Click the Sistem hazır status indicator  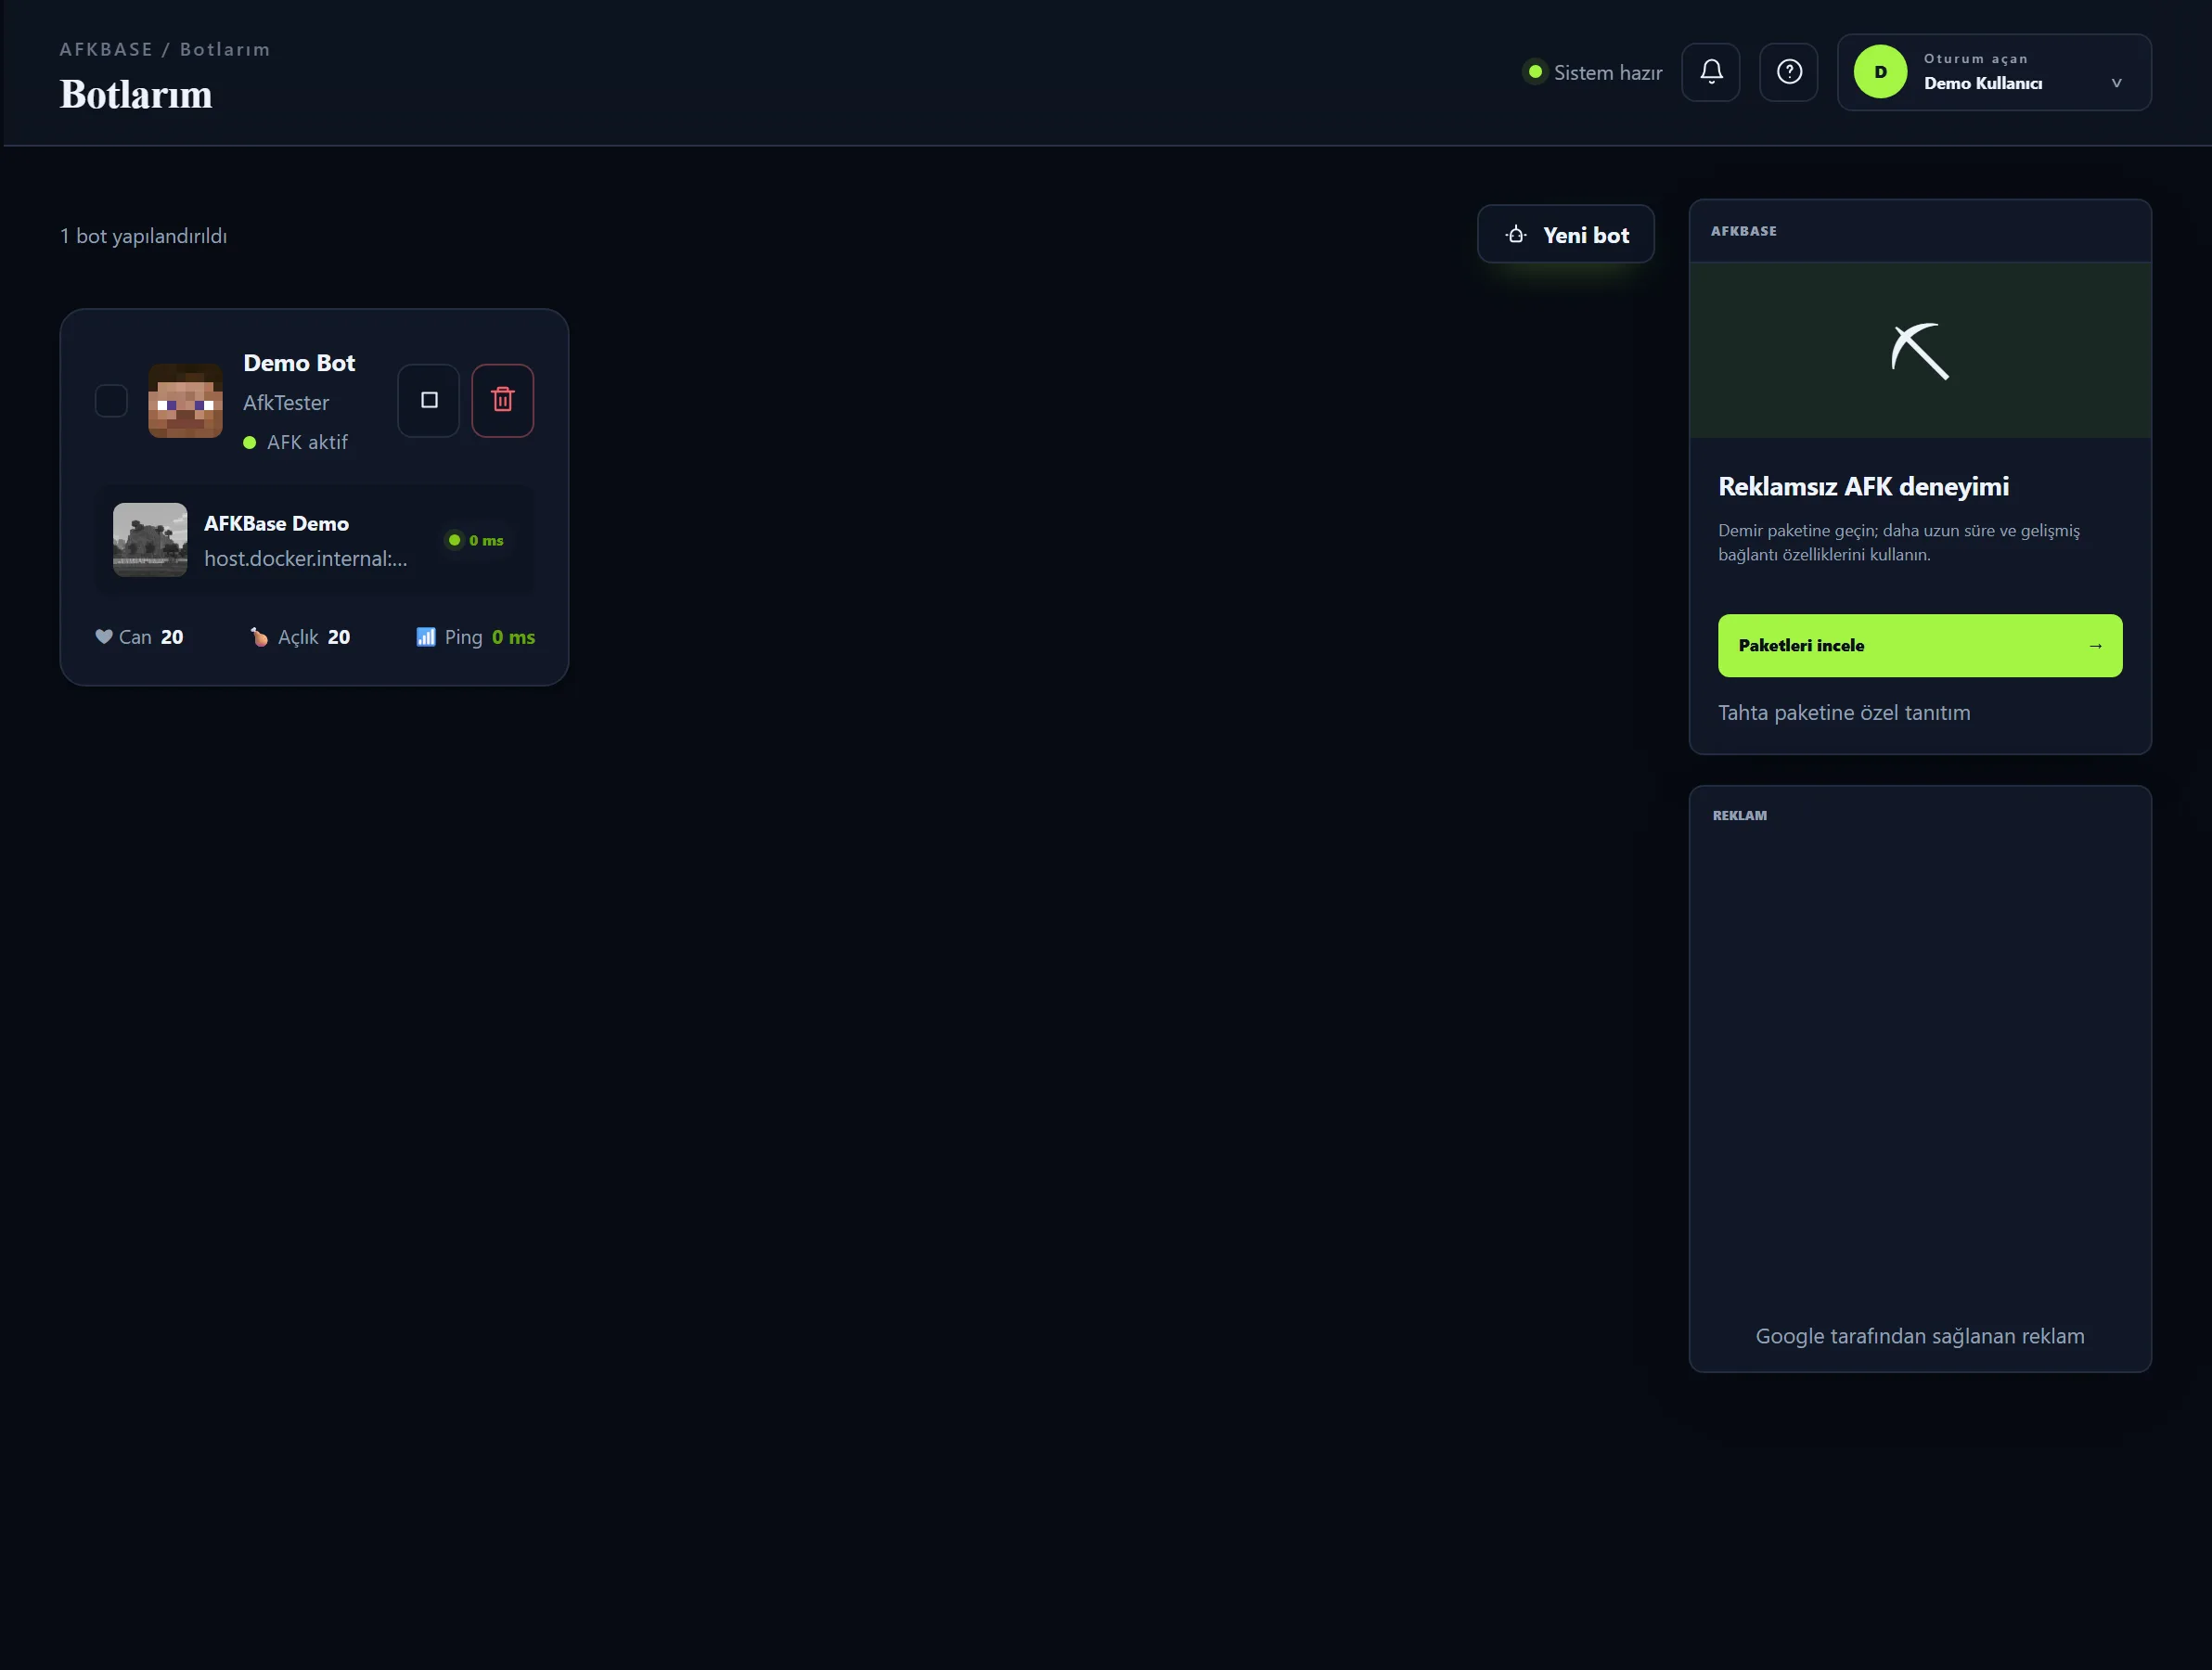pyautogui.click(x=1592, y=73)
